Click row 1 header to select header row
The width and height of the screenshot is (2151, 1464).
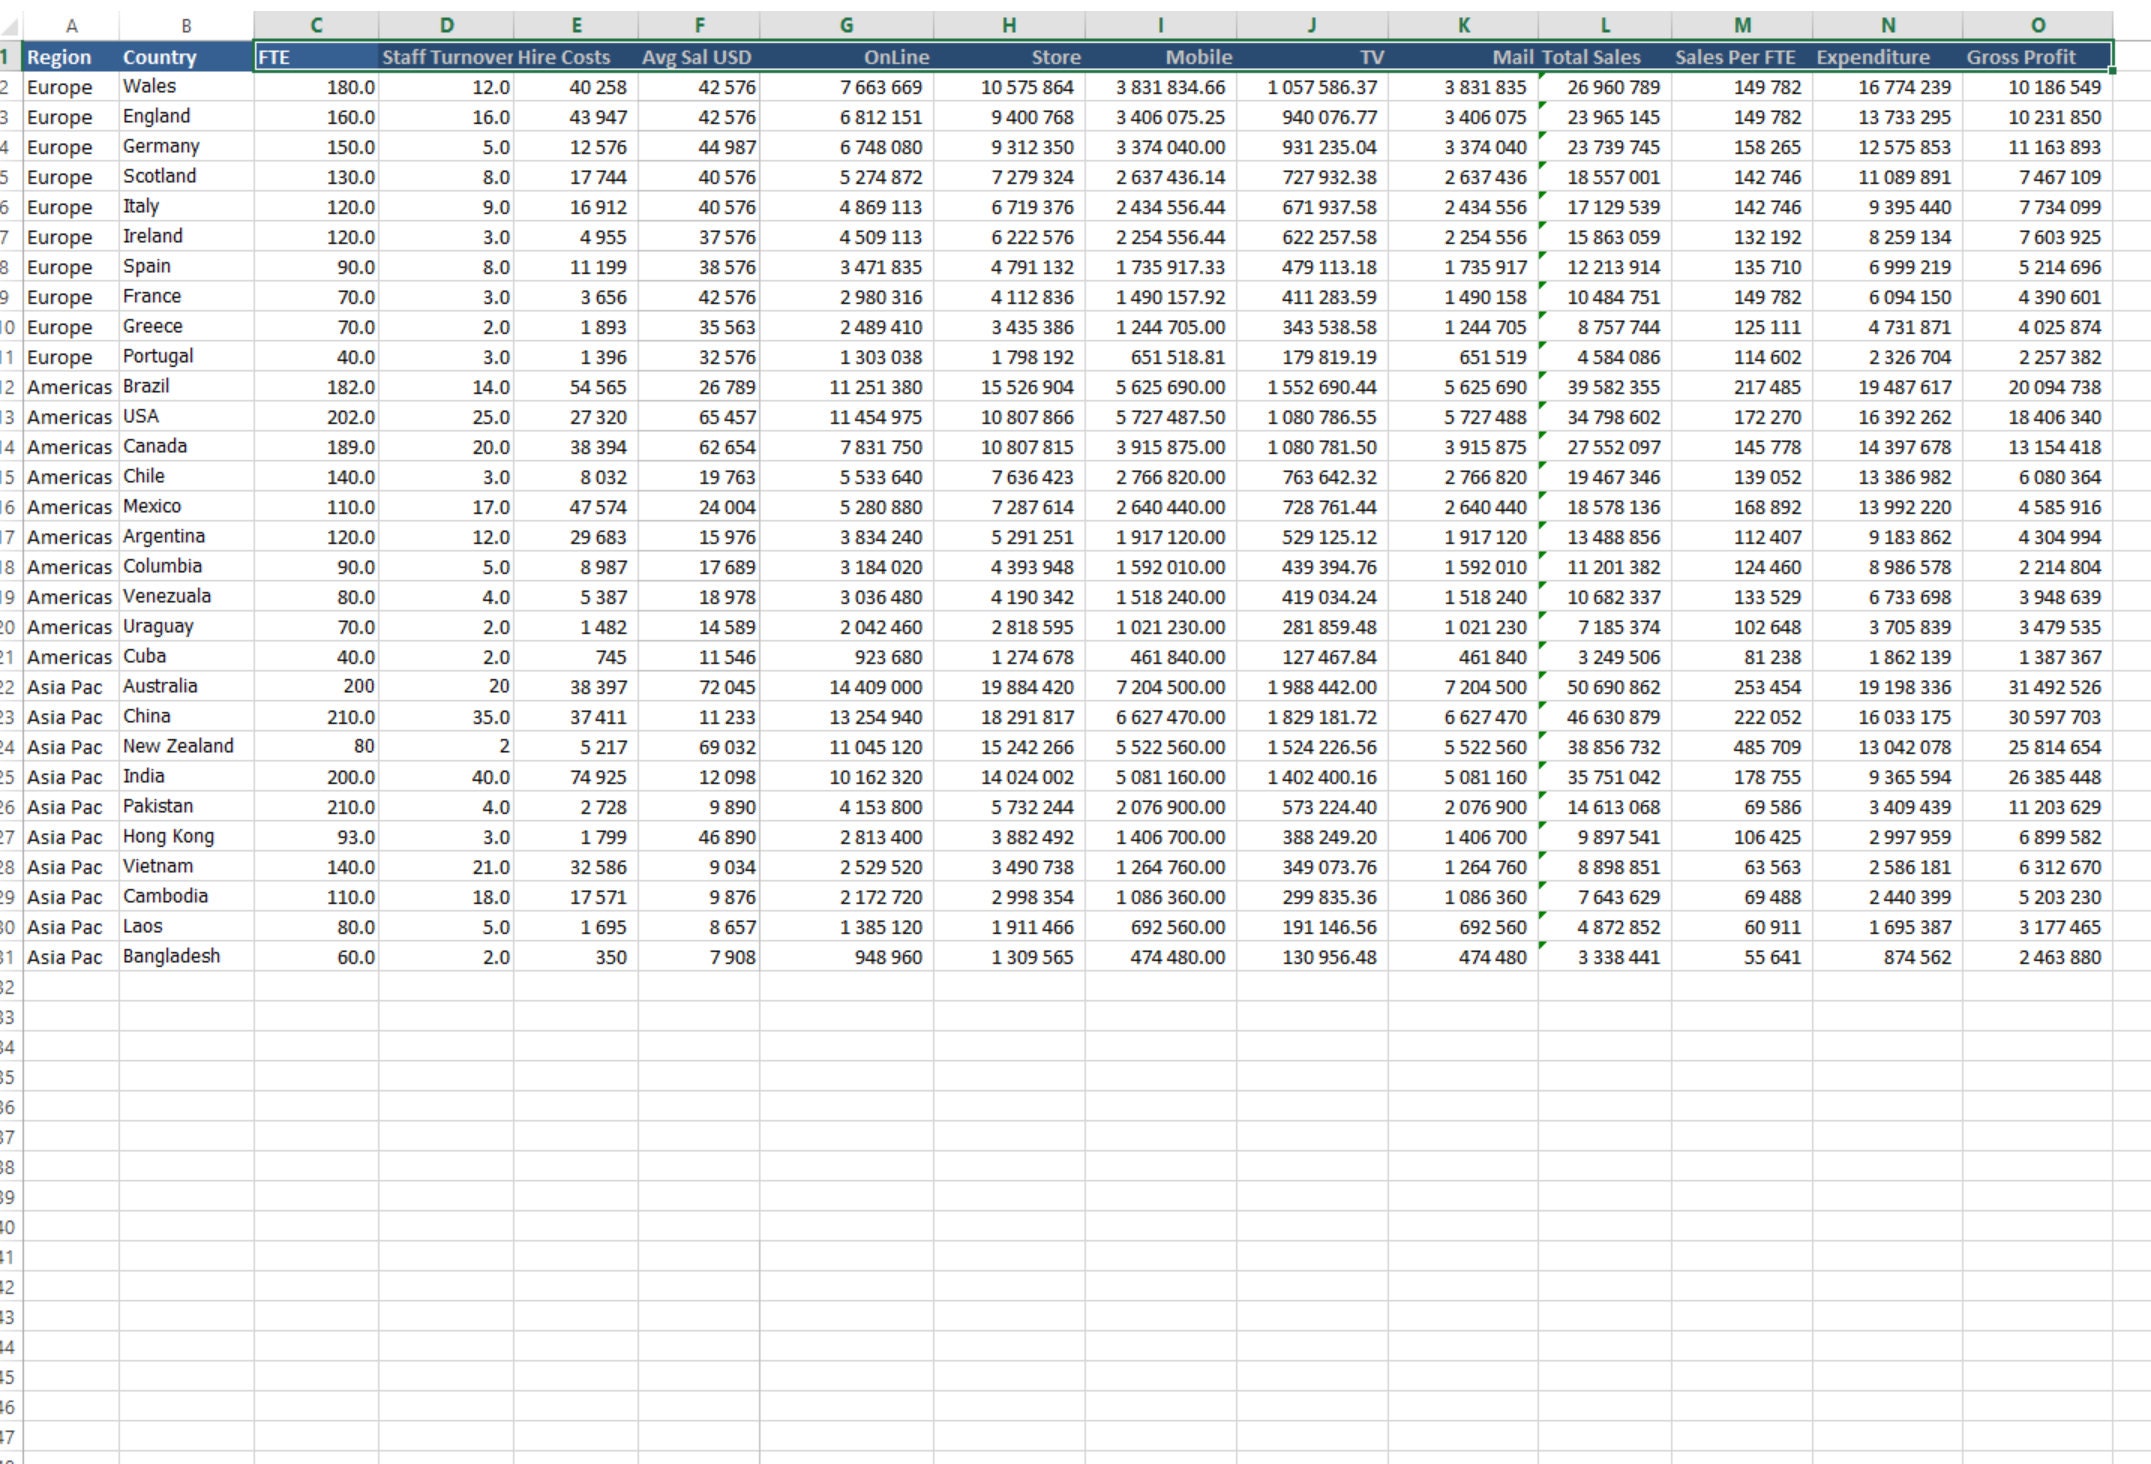tap(8, 57)
